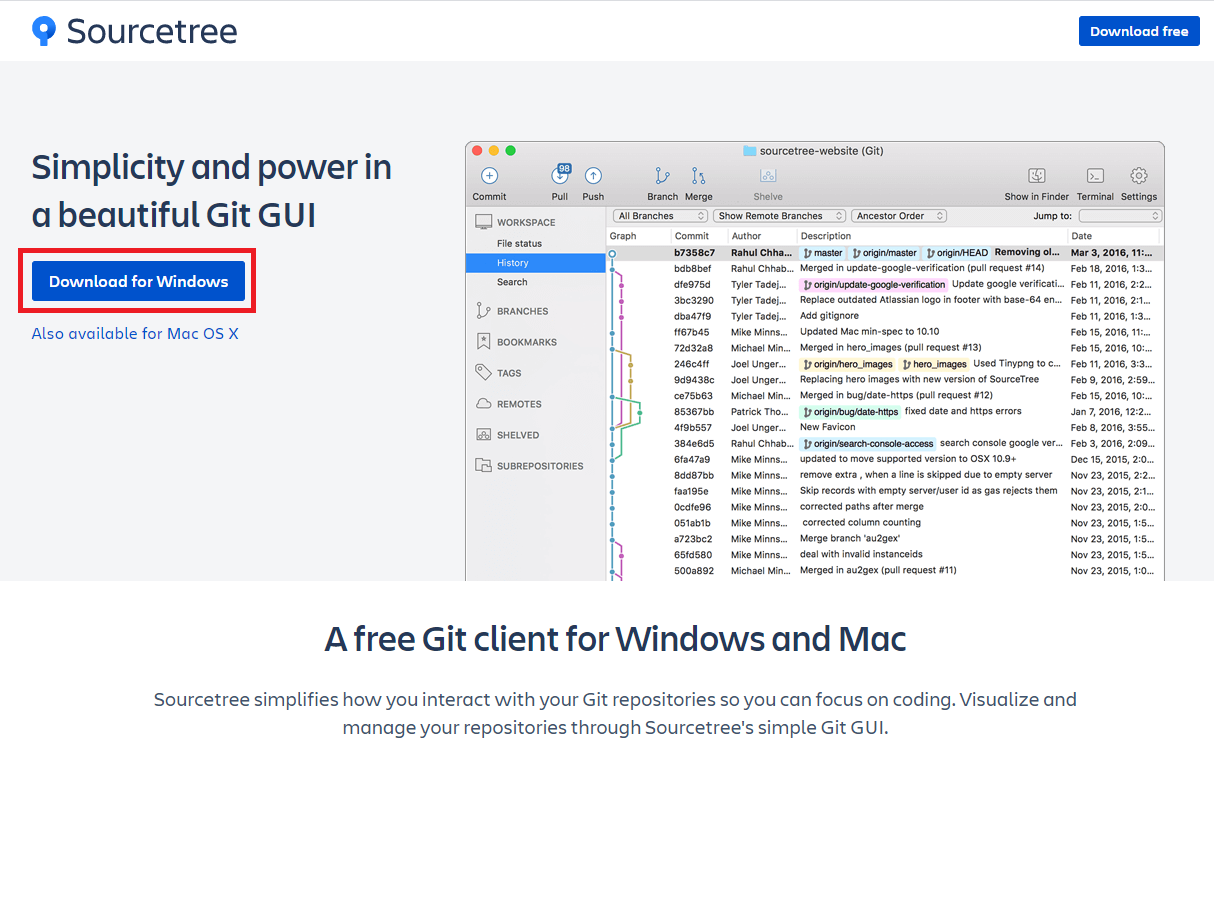This screenshot has height=899, width=1214.
Task: Click the Sourcetree logo in the page header
Action: [134, 31]
